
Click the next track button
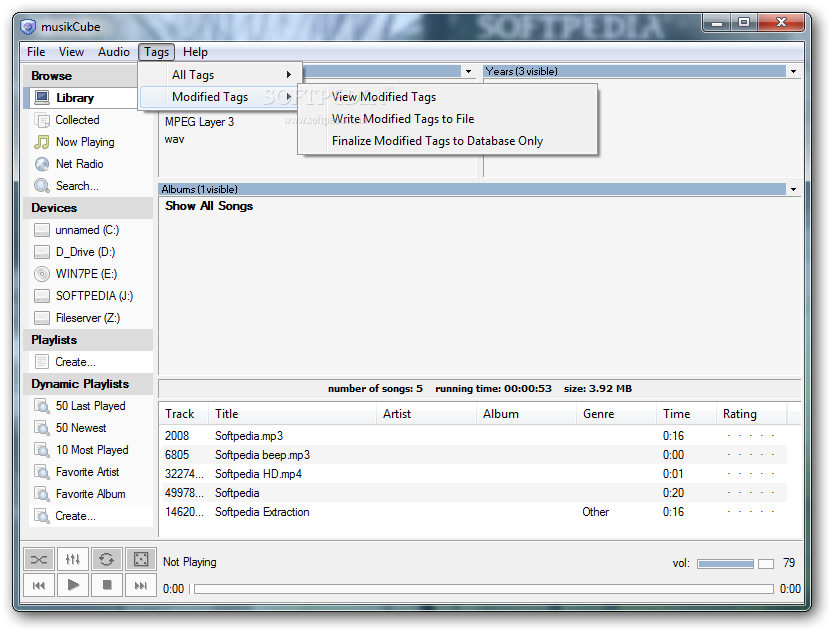coord(141,585)
